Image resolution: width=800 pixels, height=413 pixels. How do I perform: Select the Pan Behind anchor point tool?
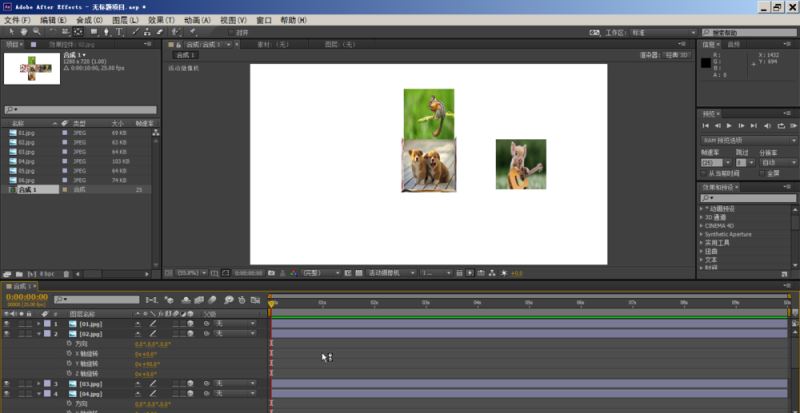(x=78, y=32)
